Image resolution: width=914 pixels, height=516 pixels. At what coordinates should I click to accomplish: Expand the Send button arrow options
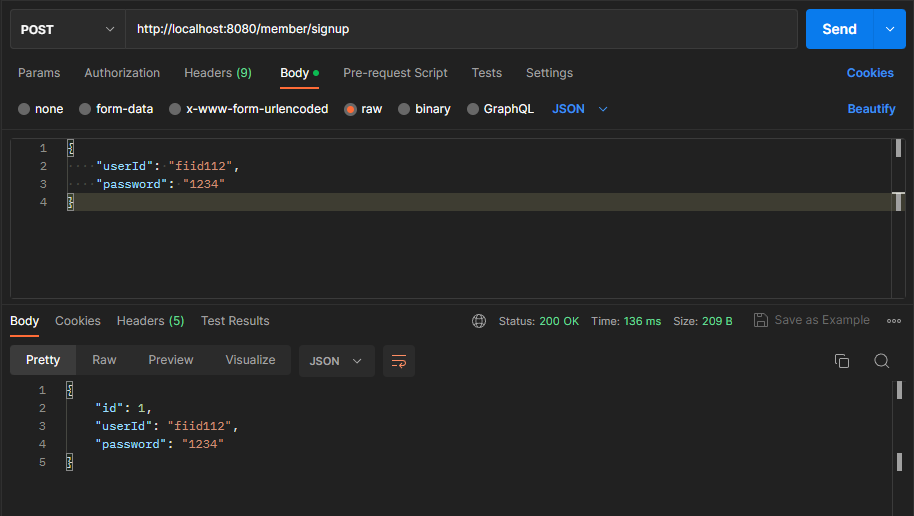[890, 29]
